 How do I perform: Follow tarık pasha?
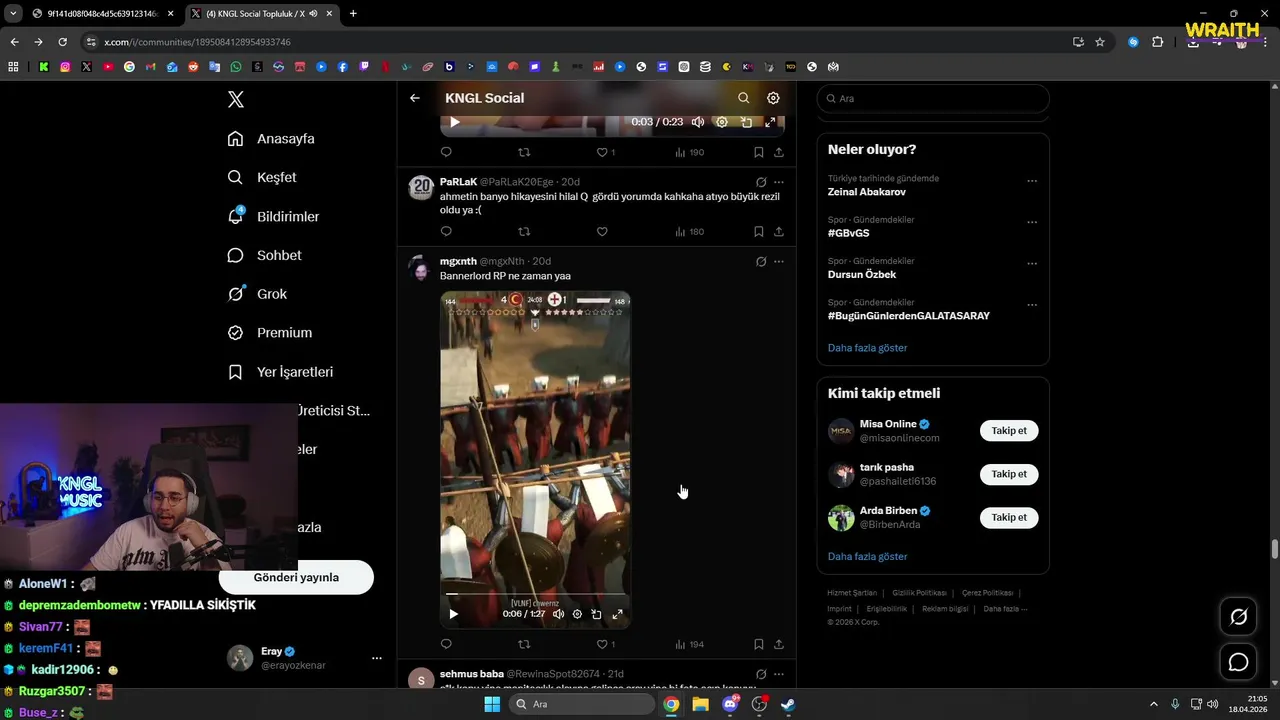1009,474
